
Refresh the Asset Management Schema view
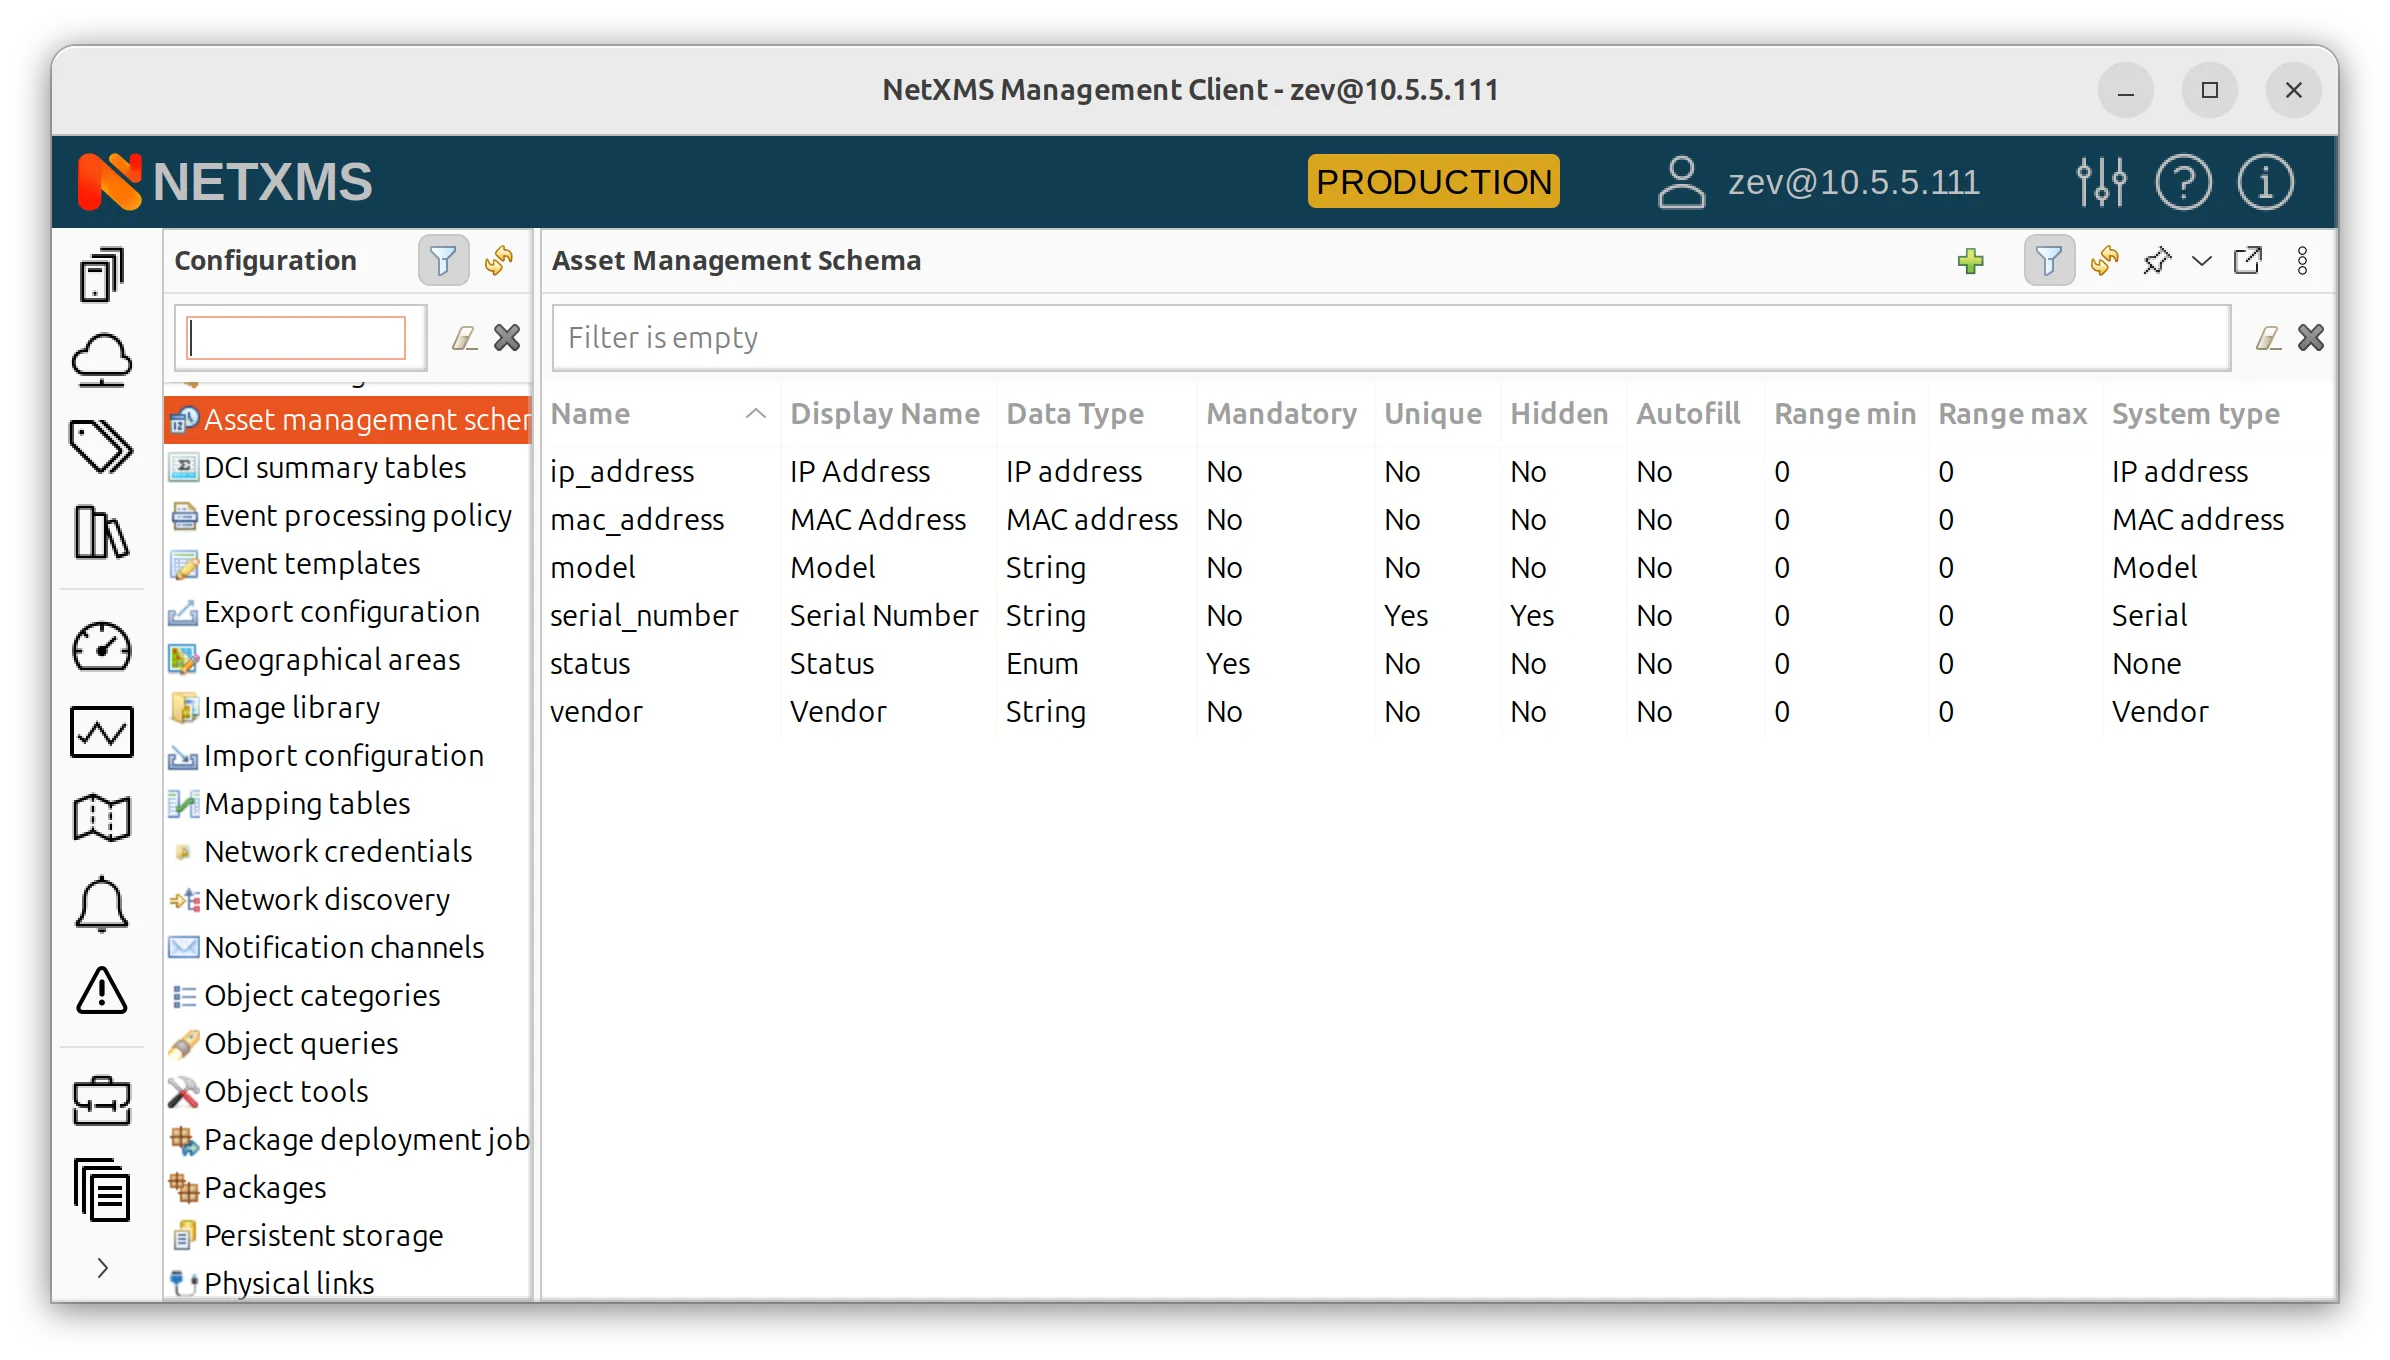click(x=2104, y=261)
